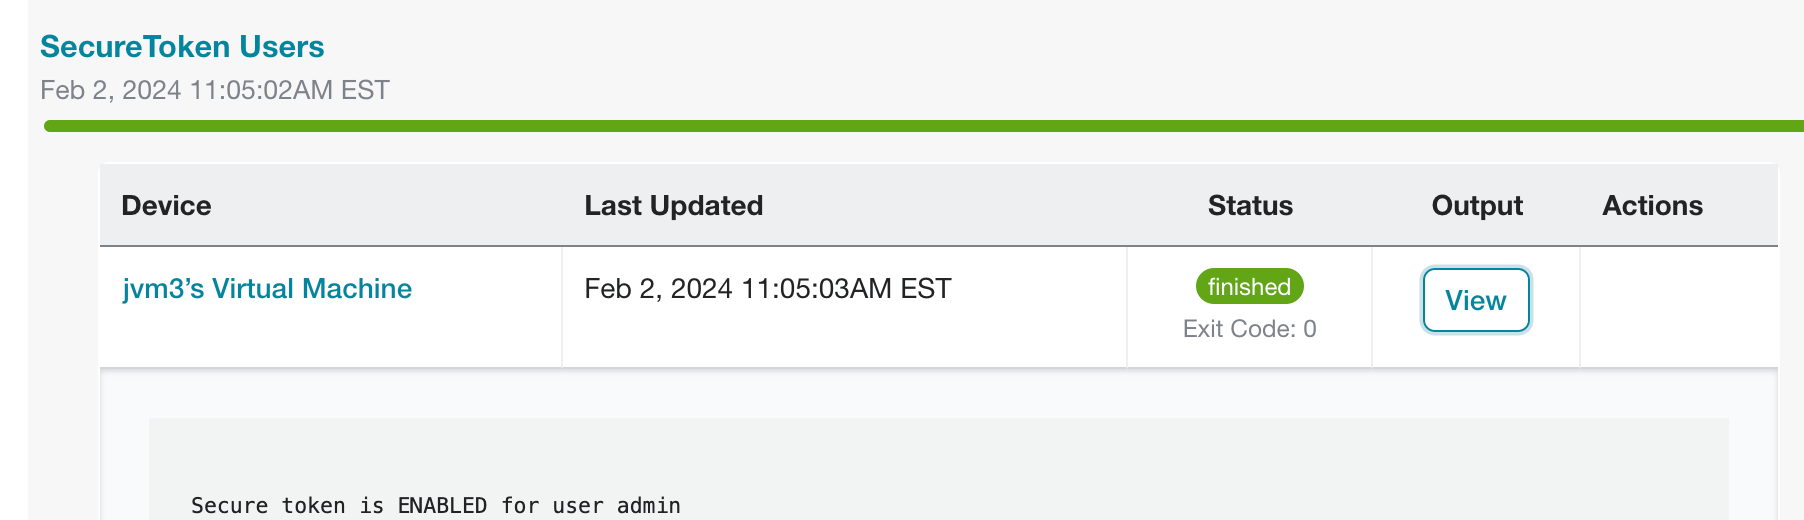Click the View output button
This screenshot has width=1804, height=520.
1476,300
